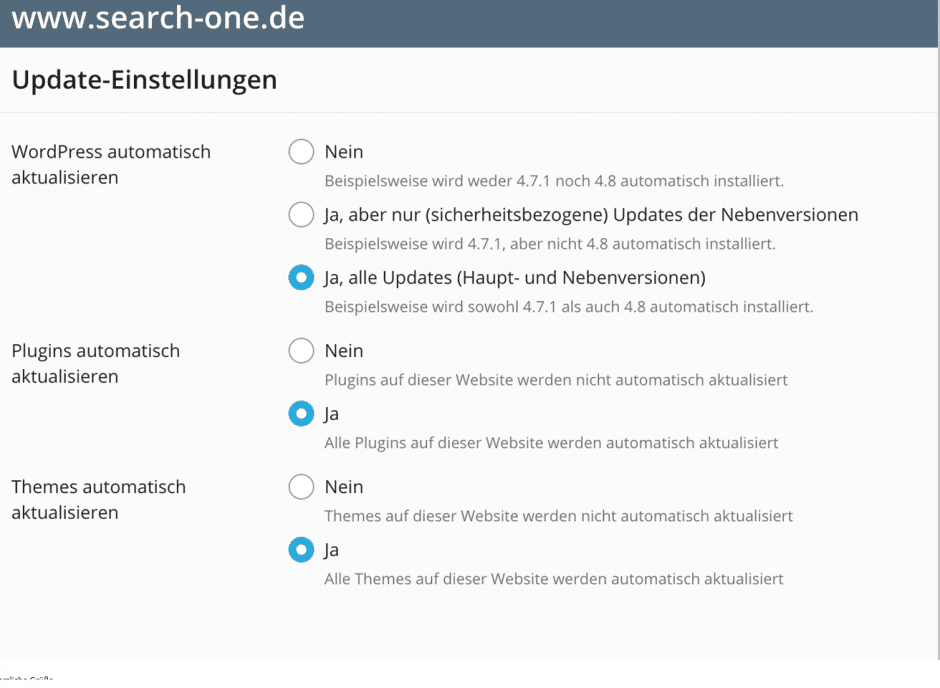Click hint text "sowohl 4.7.1 als auch 4.8"
Viewport: 940px width, 688px height.
pos(568,307)
